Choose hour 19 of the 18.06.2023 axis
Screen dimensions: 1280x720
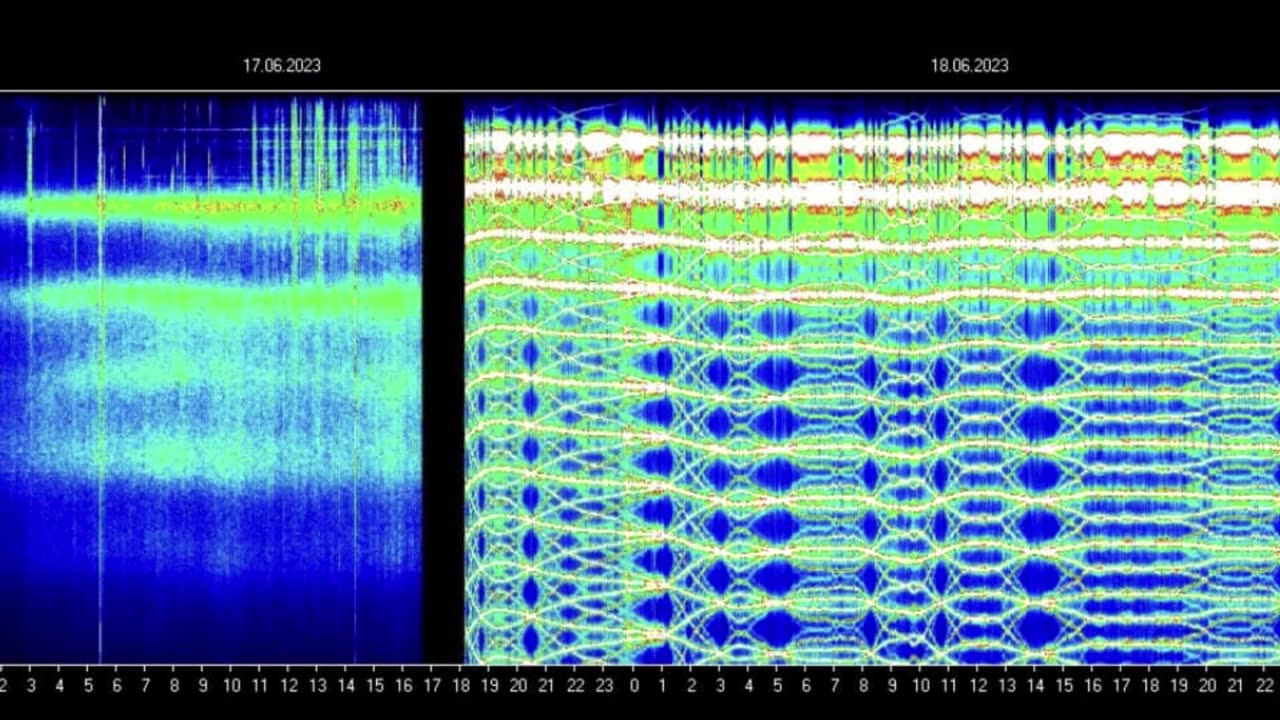1179,686
